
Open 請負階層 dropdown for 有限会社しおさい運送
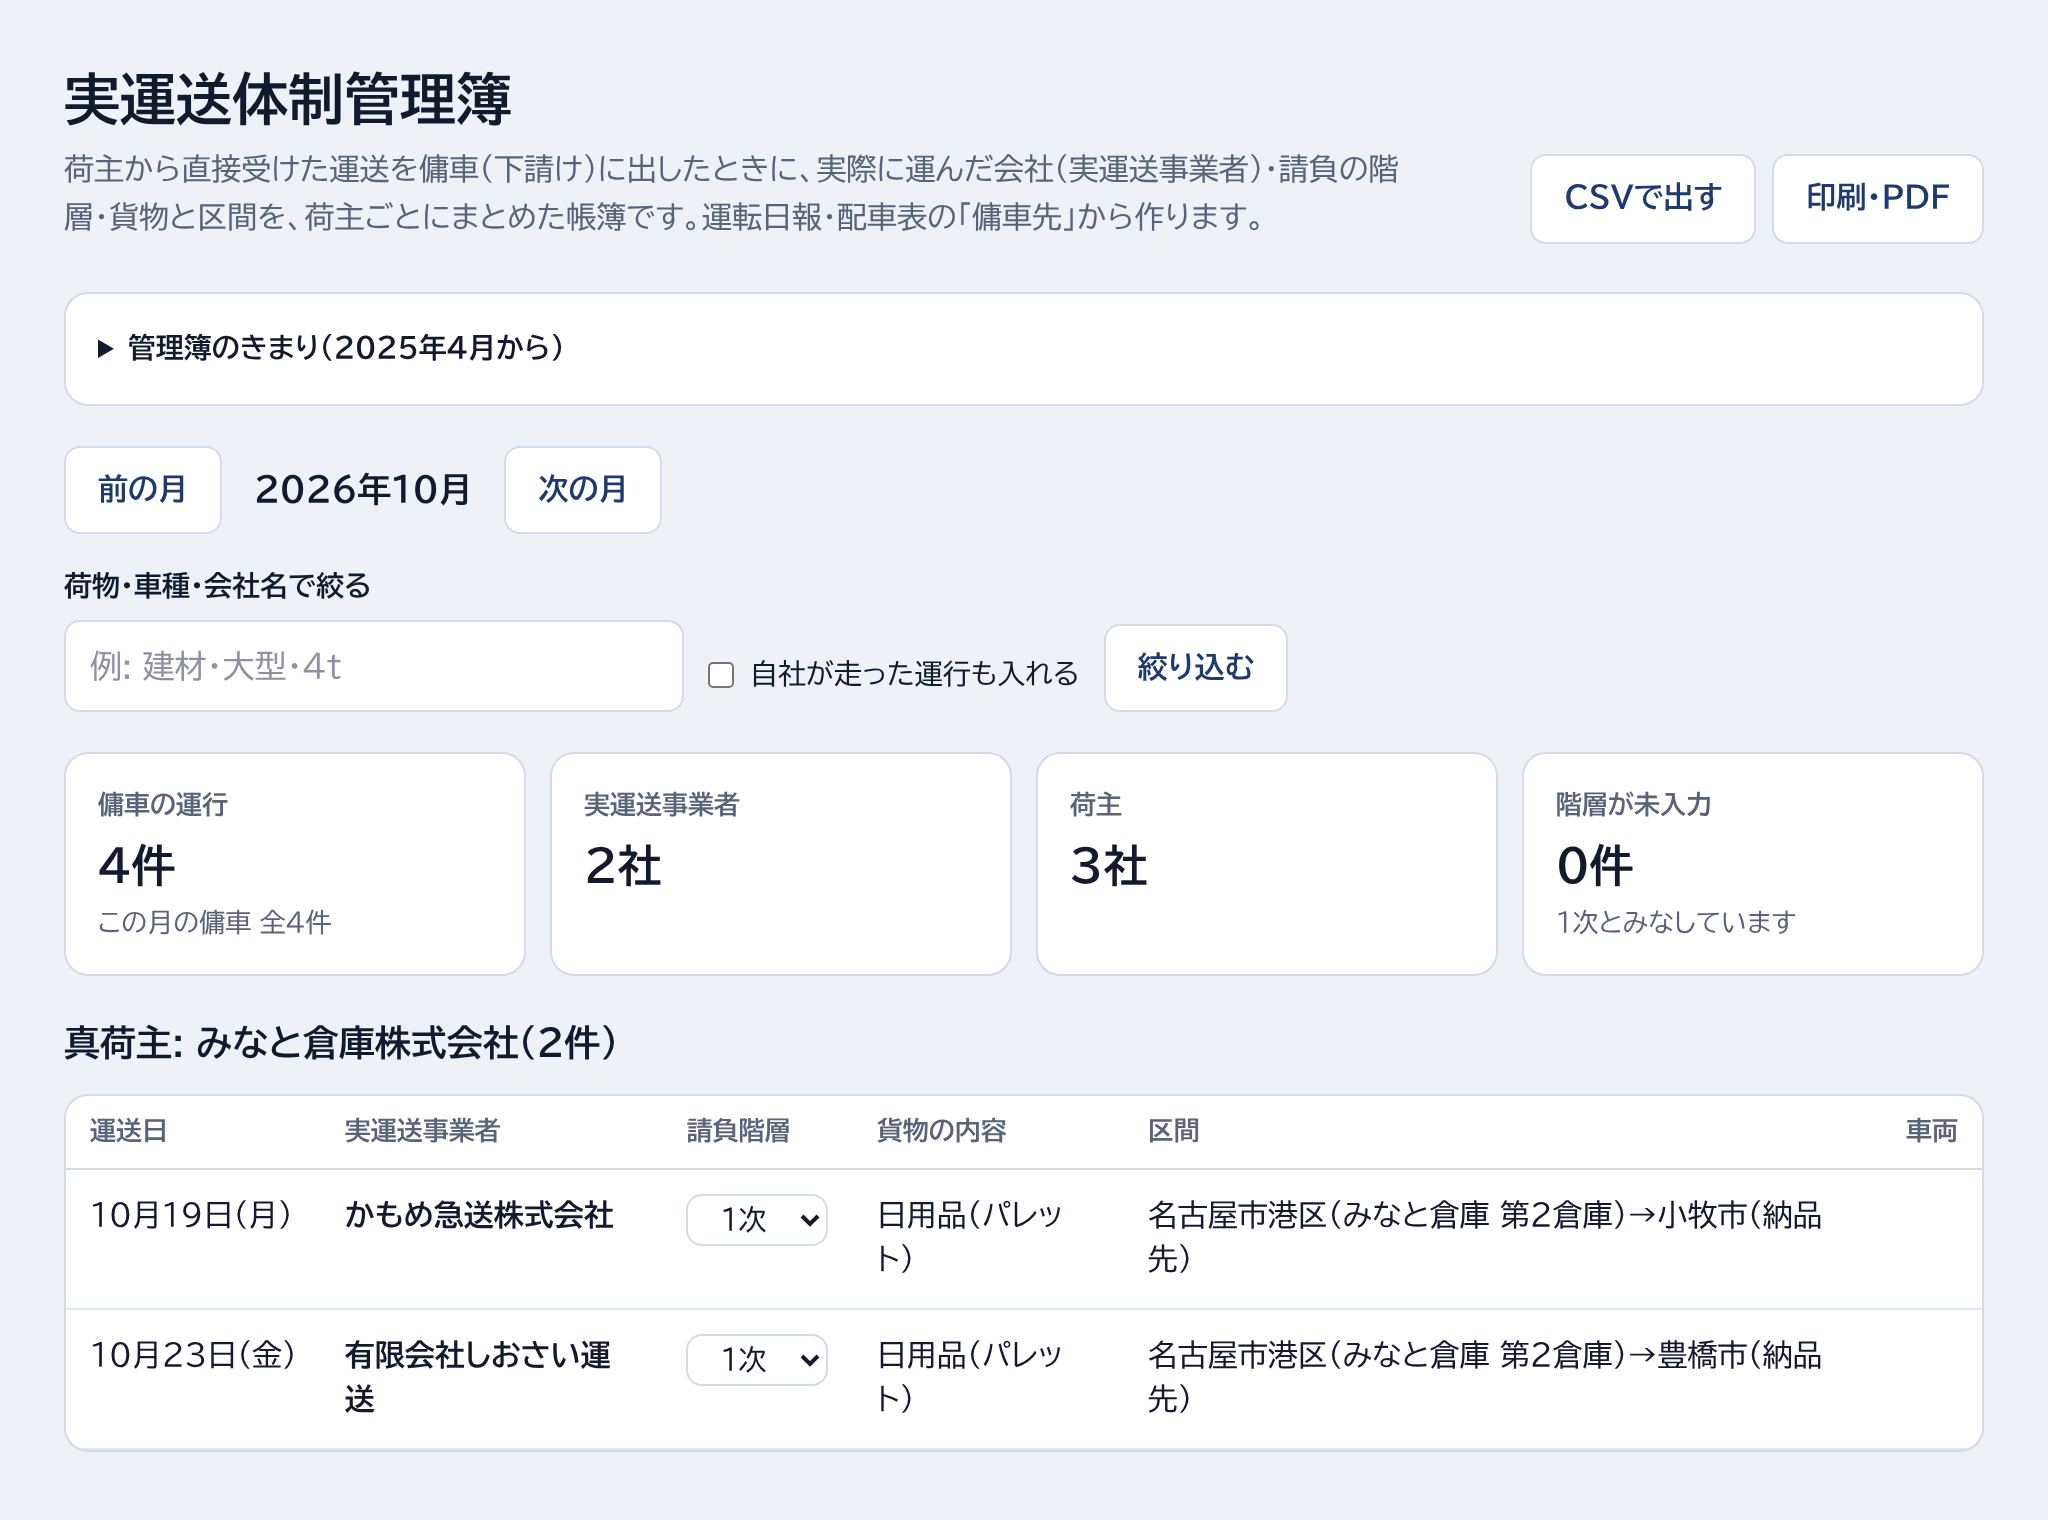(x=757, y=1360)
